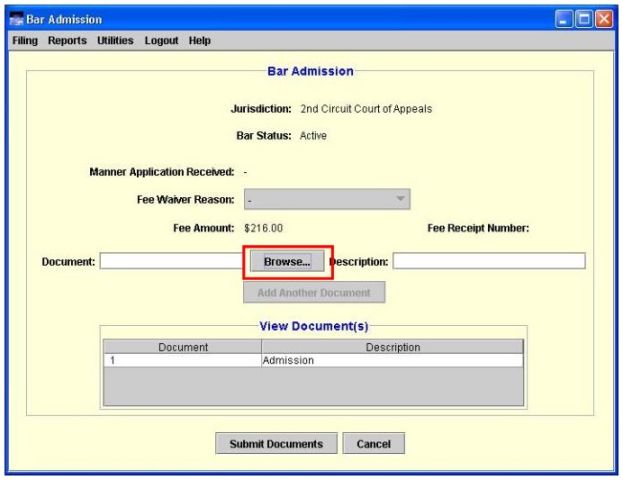
Task: Cancel the bar admission form
Action: tap(373, 443)
